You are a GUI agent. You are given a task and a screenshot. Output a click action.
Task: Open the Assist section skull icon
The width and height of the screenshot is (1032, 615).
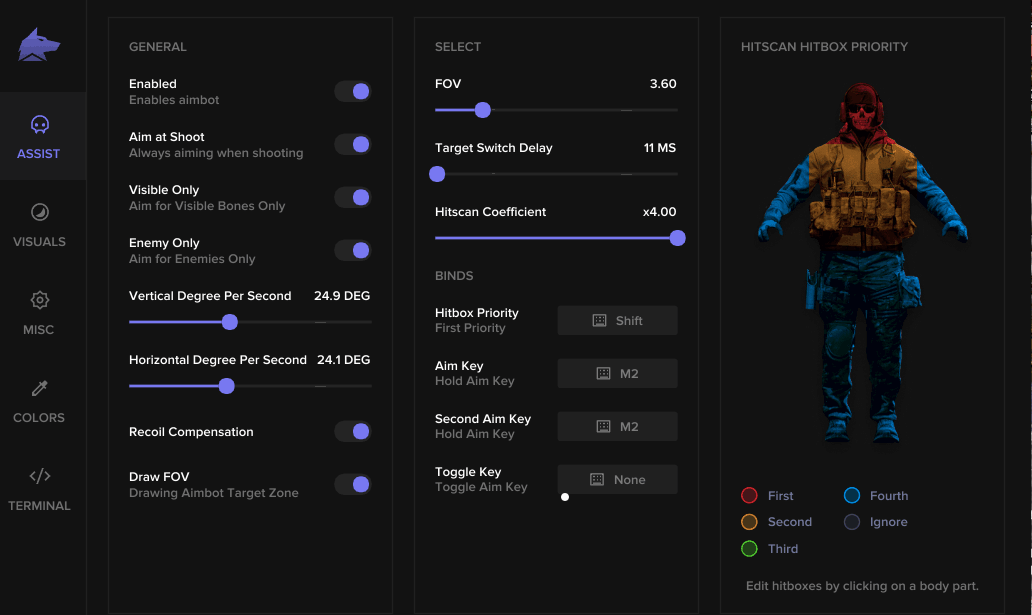[39, 125]
